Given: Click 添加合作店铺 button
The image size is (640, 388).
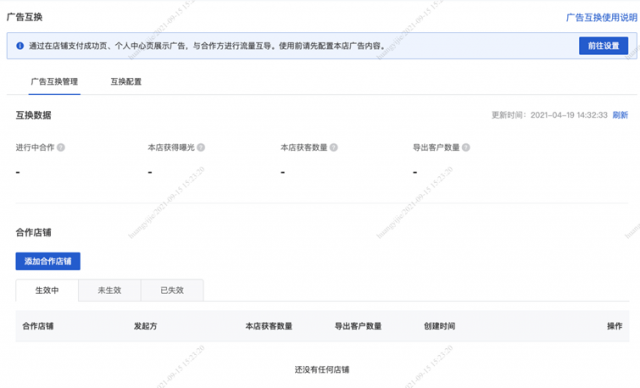Looking at the screenshot, I should [x=48, y=261].
